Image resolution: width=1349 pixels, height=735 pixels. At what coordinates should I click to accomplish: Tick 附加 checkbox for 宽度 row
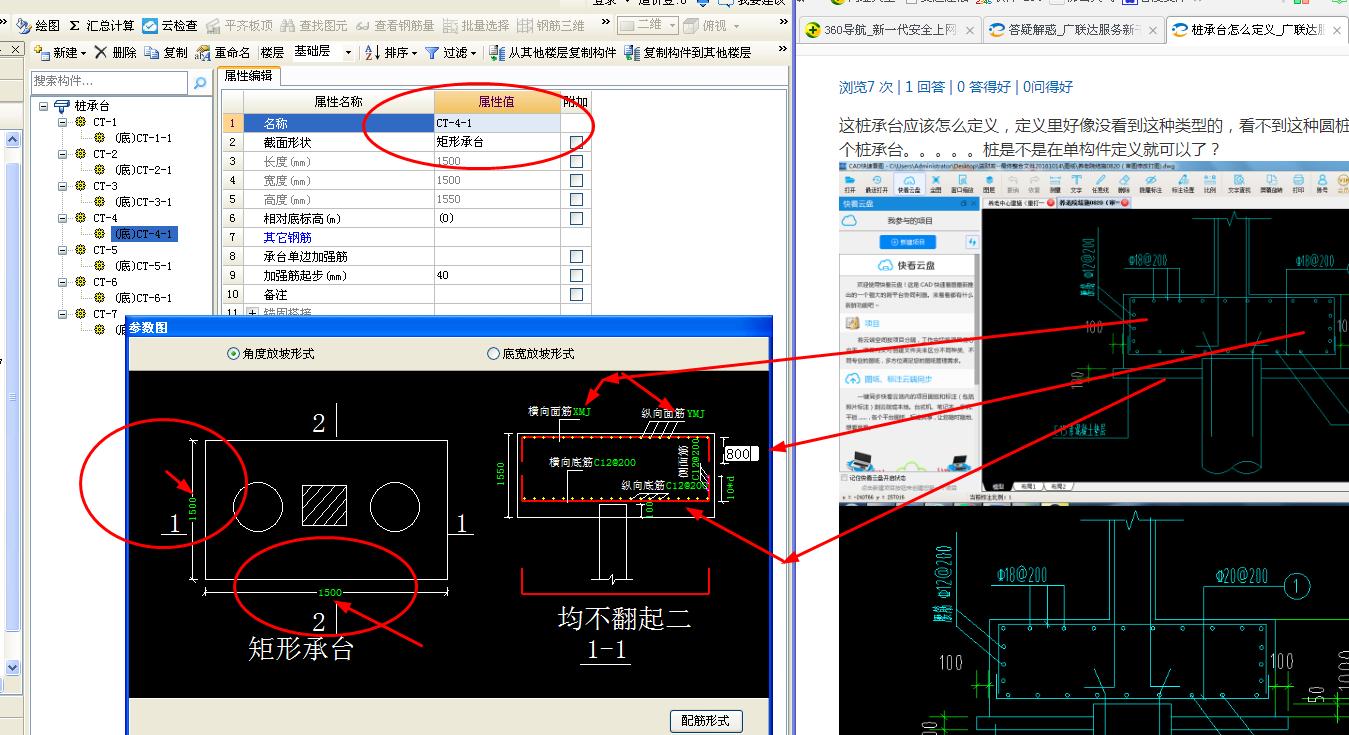(x=576, y=181)
